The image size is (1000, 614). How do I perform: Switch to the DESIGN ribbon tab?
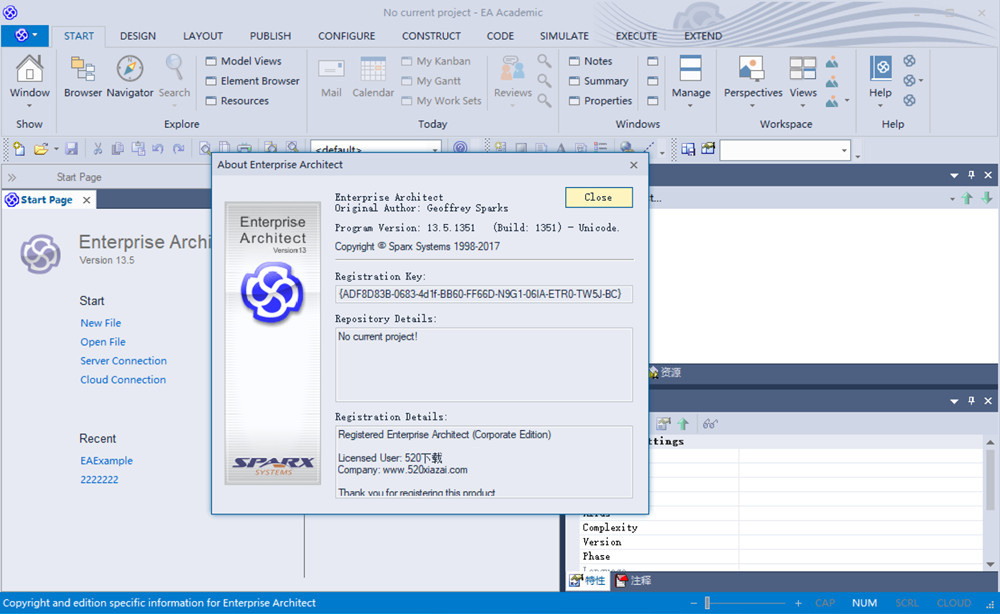click(x=138, y=36)
